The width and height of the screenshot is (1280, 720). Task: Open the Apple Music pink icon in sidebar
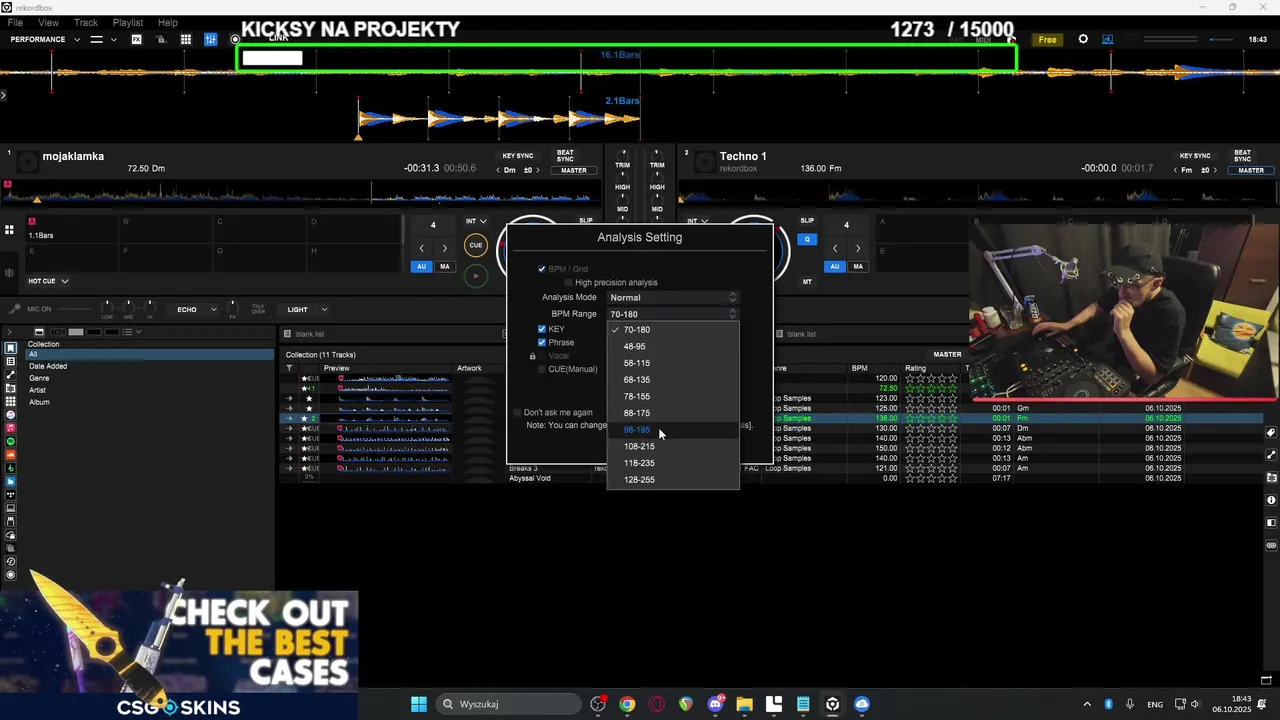11,428
